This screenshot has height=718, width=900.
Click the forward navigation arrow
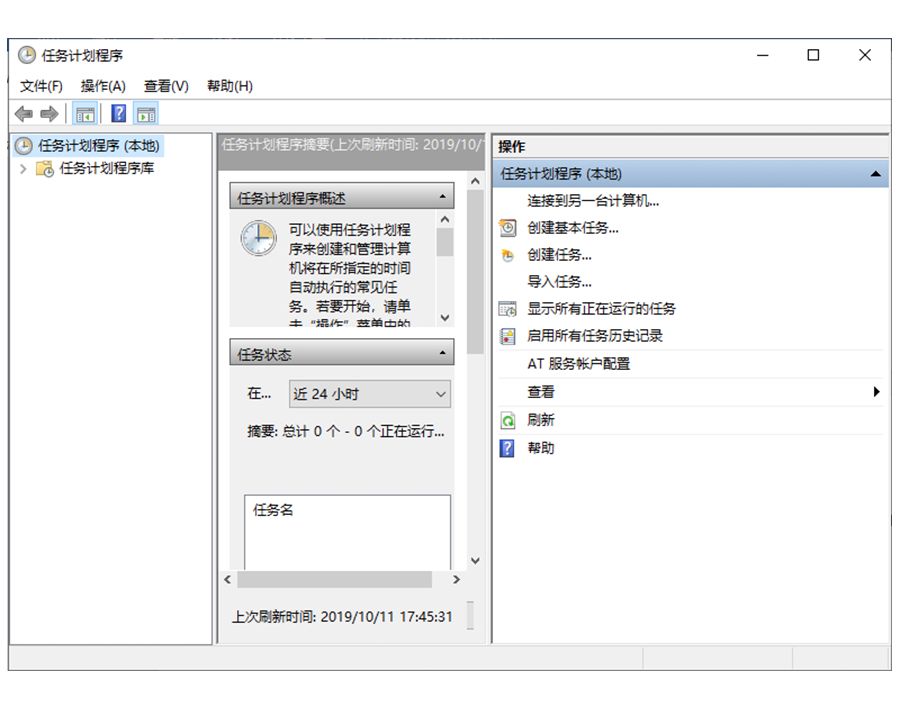point(48,113)
